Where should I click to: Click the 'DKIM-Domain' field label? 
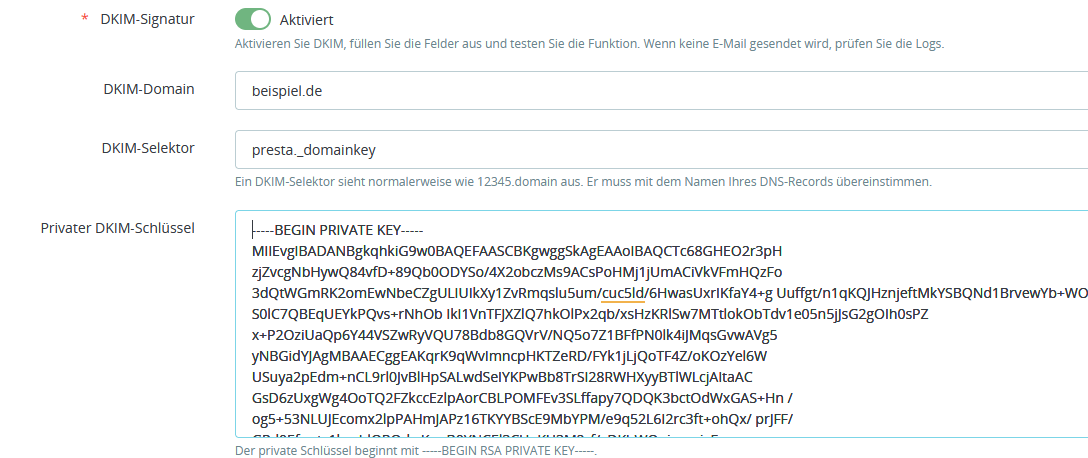pyautogui.click(x=147, y=89)
